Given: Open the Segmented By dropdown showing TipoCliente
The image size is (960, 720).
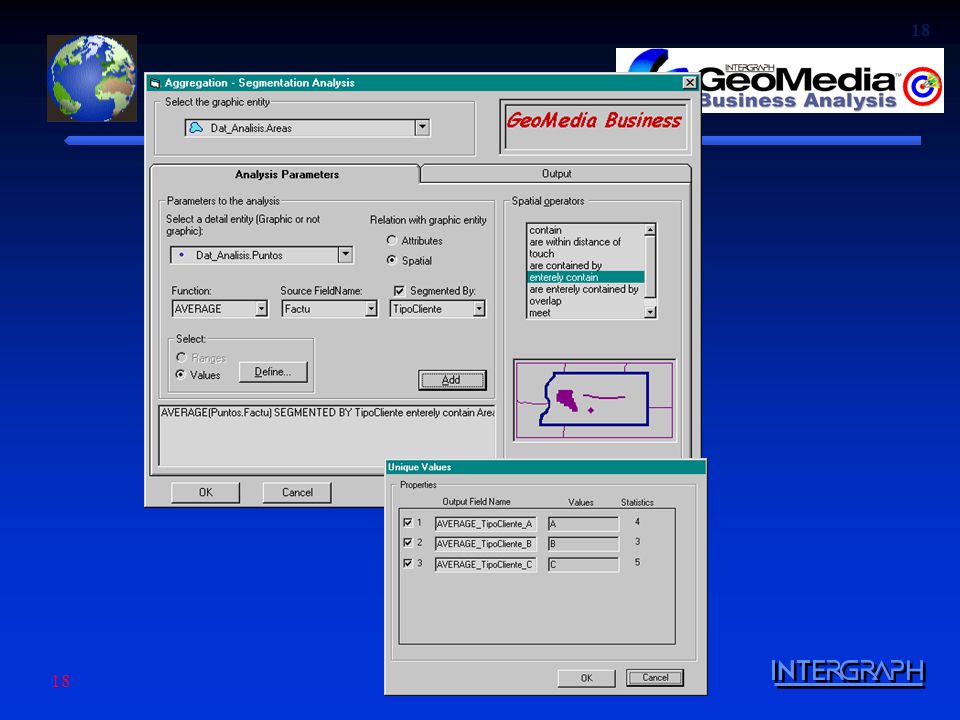Looking at the screenshot, I should [479, 309].
